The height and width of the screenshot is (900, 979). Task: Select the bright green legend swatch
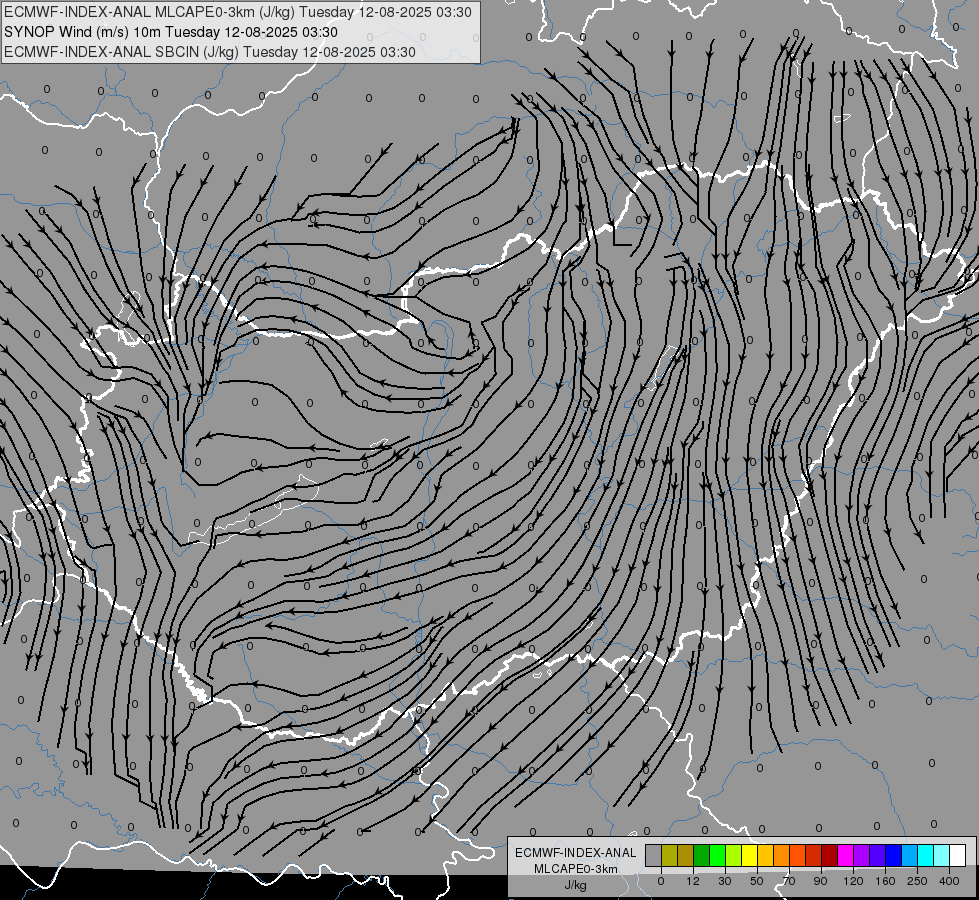(x=717, y=855)
